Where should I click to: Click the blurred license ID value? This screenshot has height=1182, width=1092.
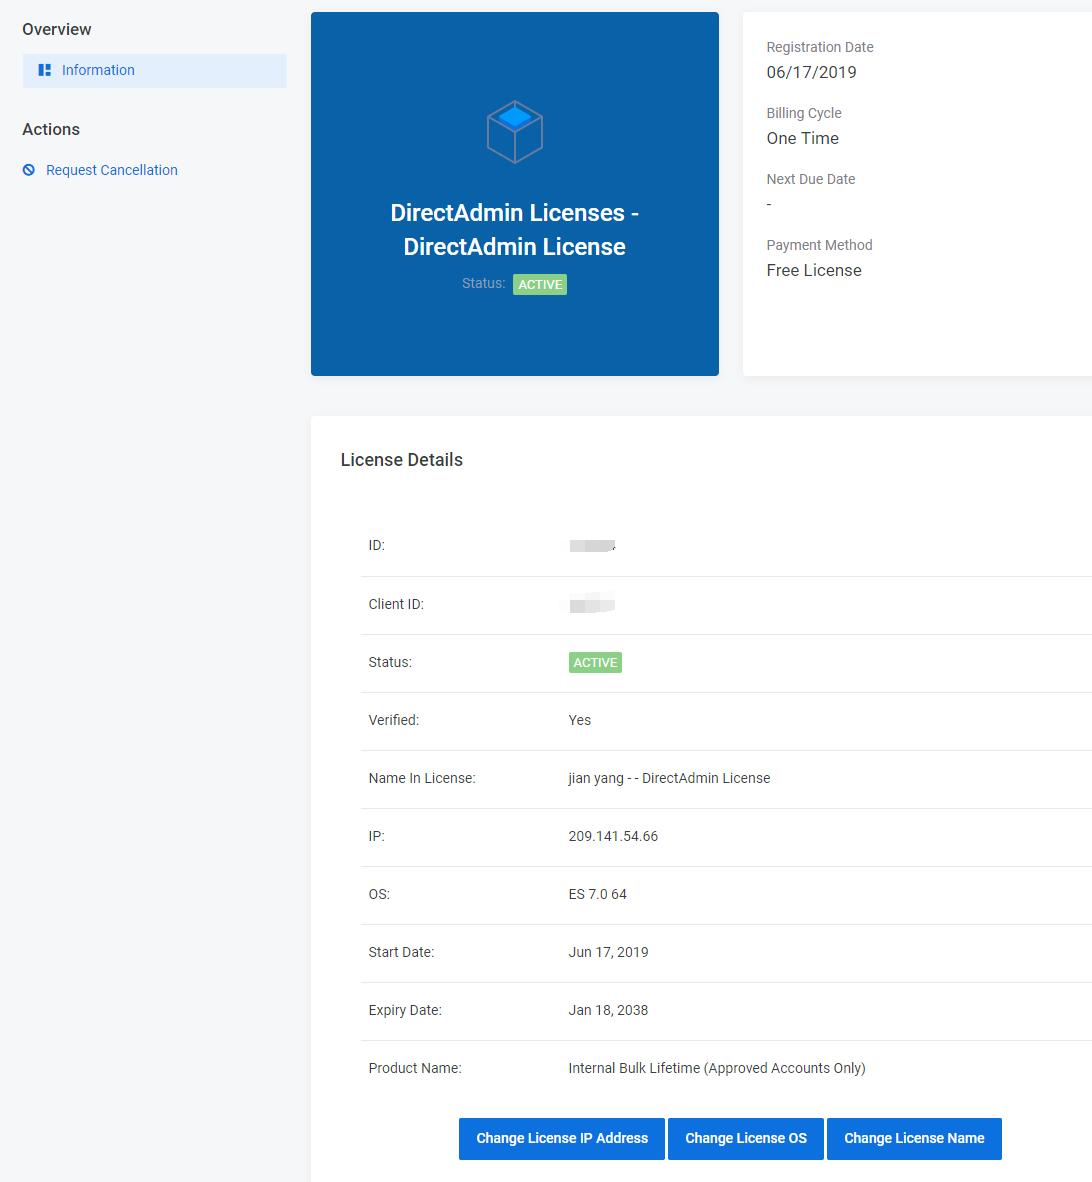(592, 545)
